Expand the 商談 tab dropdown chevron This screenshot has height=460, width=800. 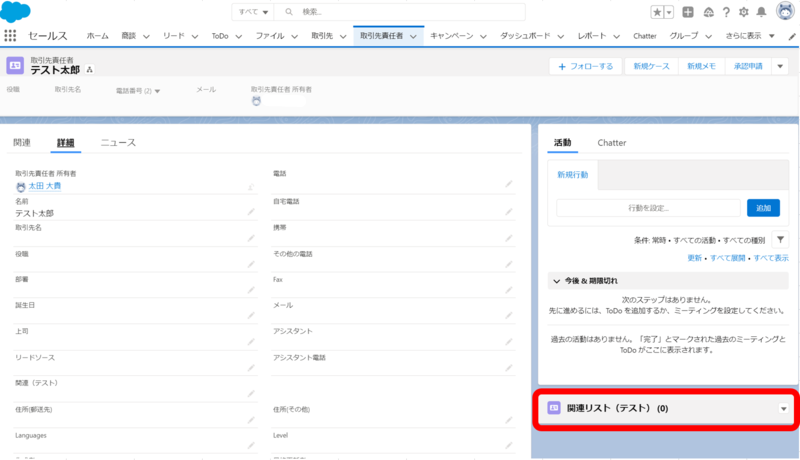[146, 36]
